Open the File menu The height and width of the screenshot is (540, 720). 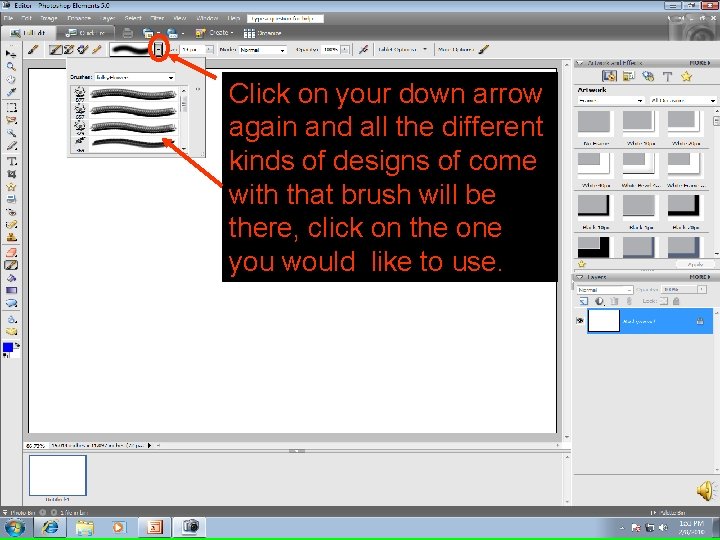pyautogui.click(x=8, y=18)
